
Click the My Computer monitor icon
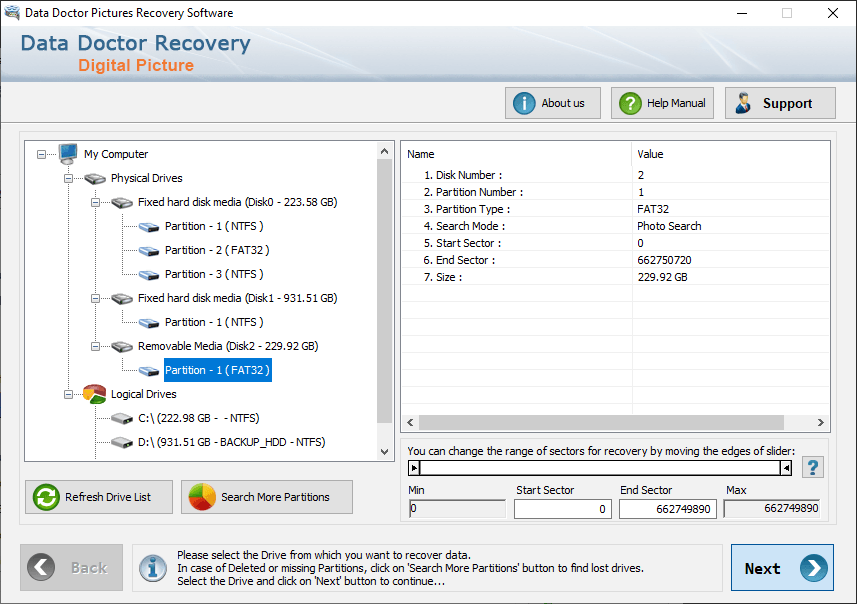click(68, 154)
